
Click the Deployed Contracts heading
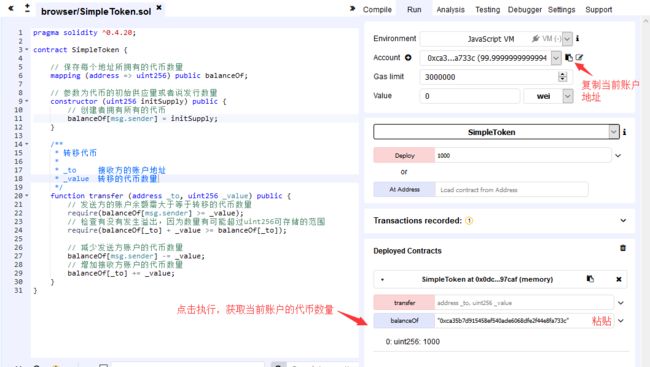click(407, 251)
